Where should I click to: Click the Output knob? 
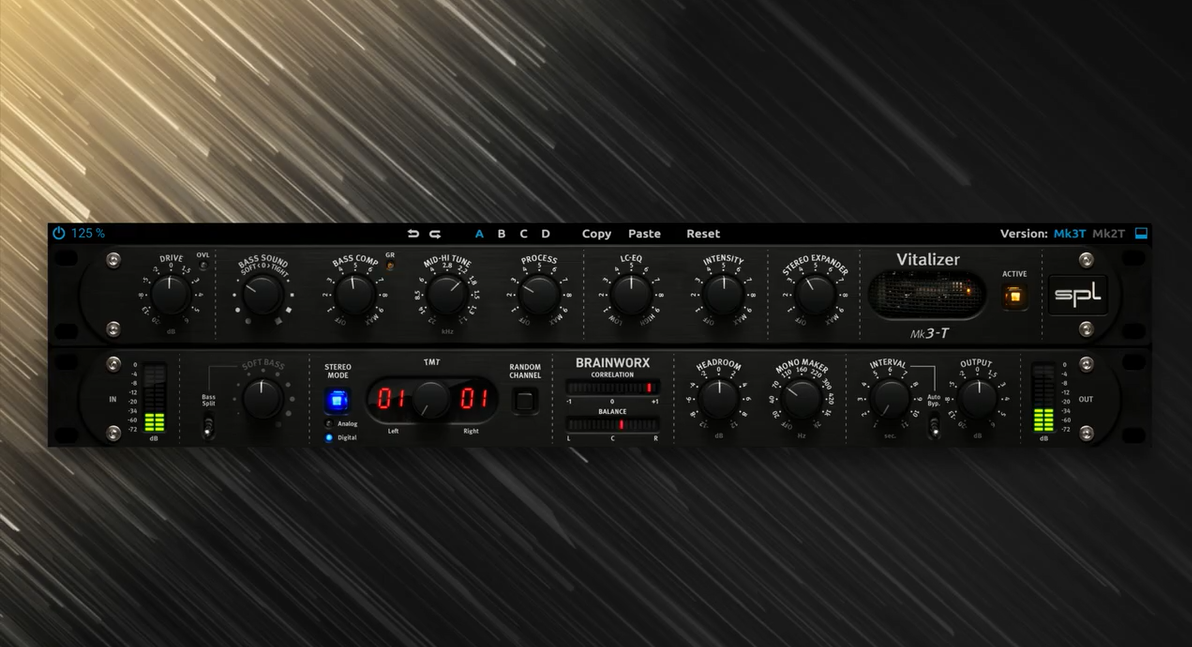tap(978, 398)
